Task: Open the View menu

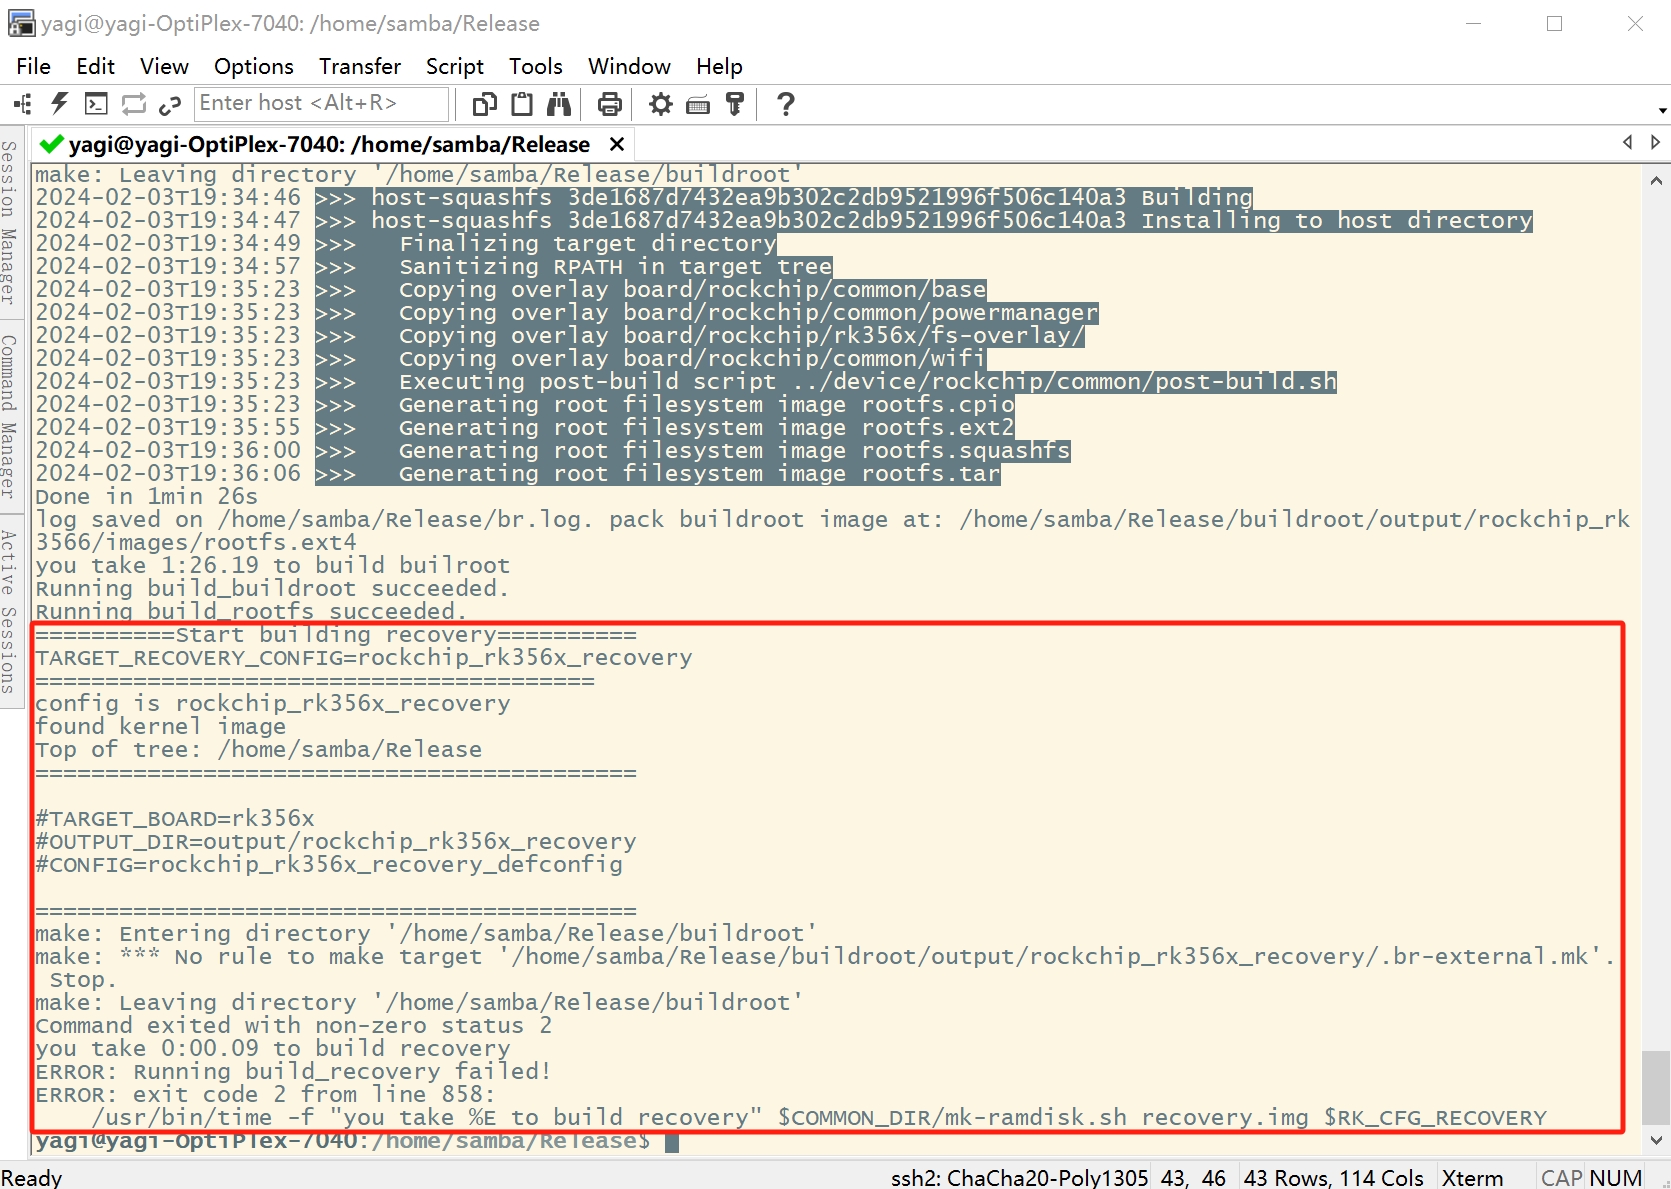Action: [x=164, y=66]
